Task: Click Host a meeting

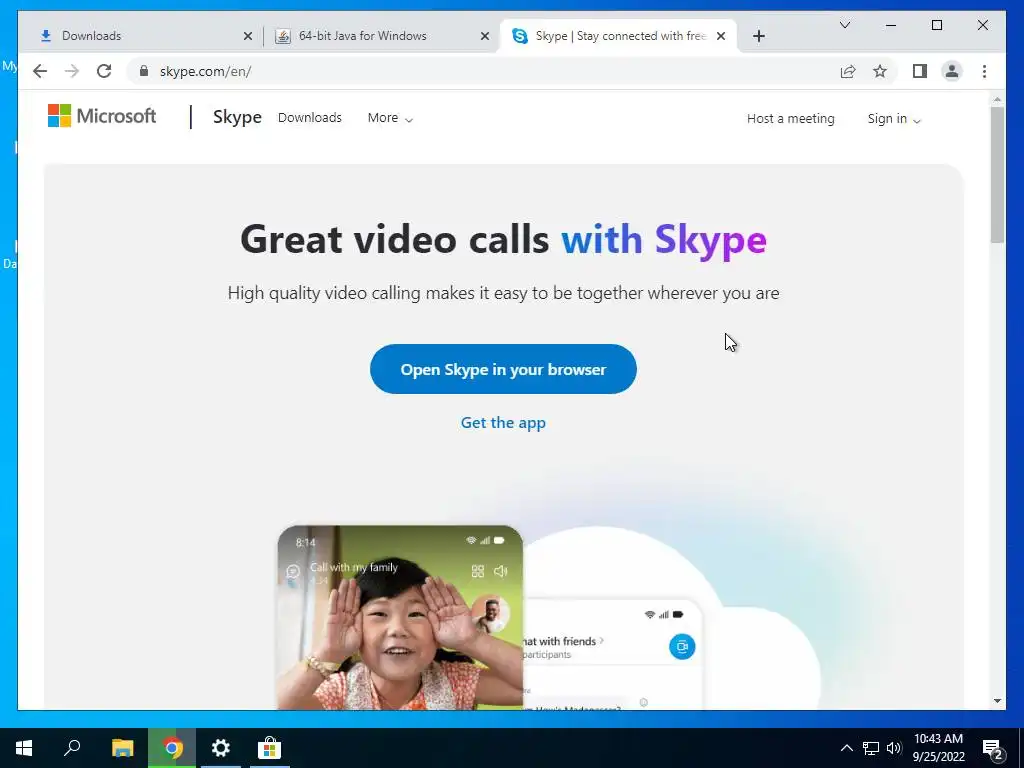Action: (x=790, y=119)
